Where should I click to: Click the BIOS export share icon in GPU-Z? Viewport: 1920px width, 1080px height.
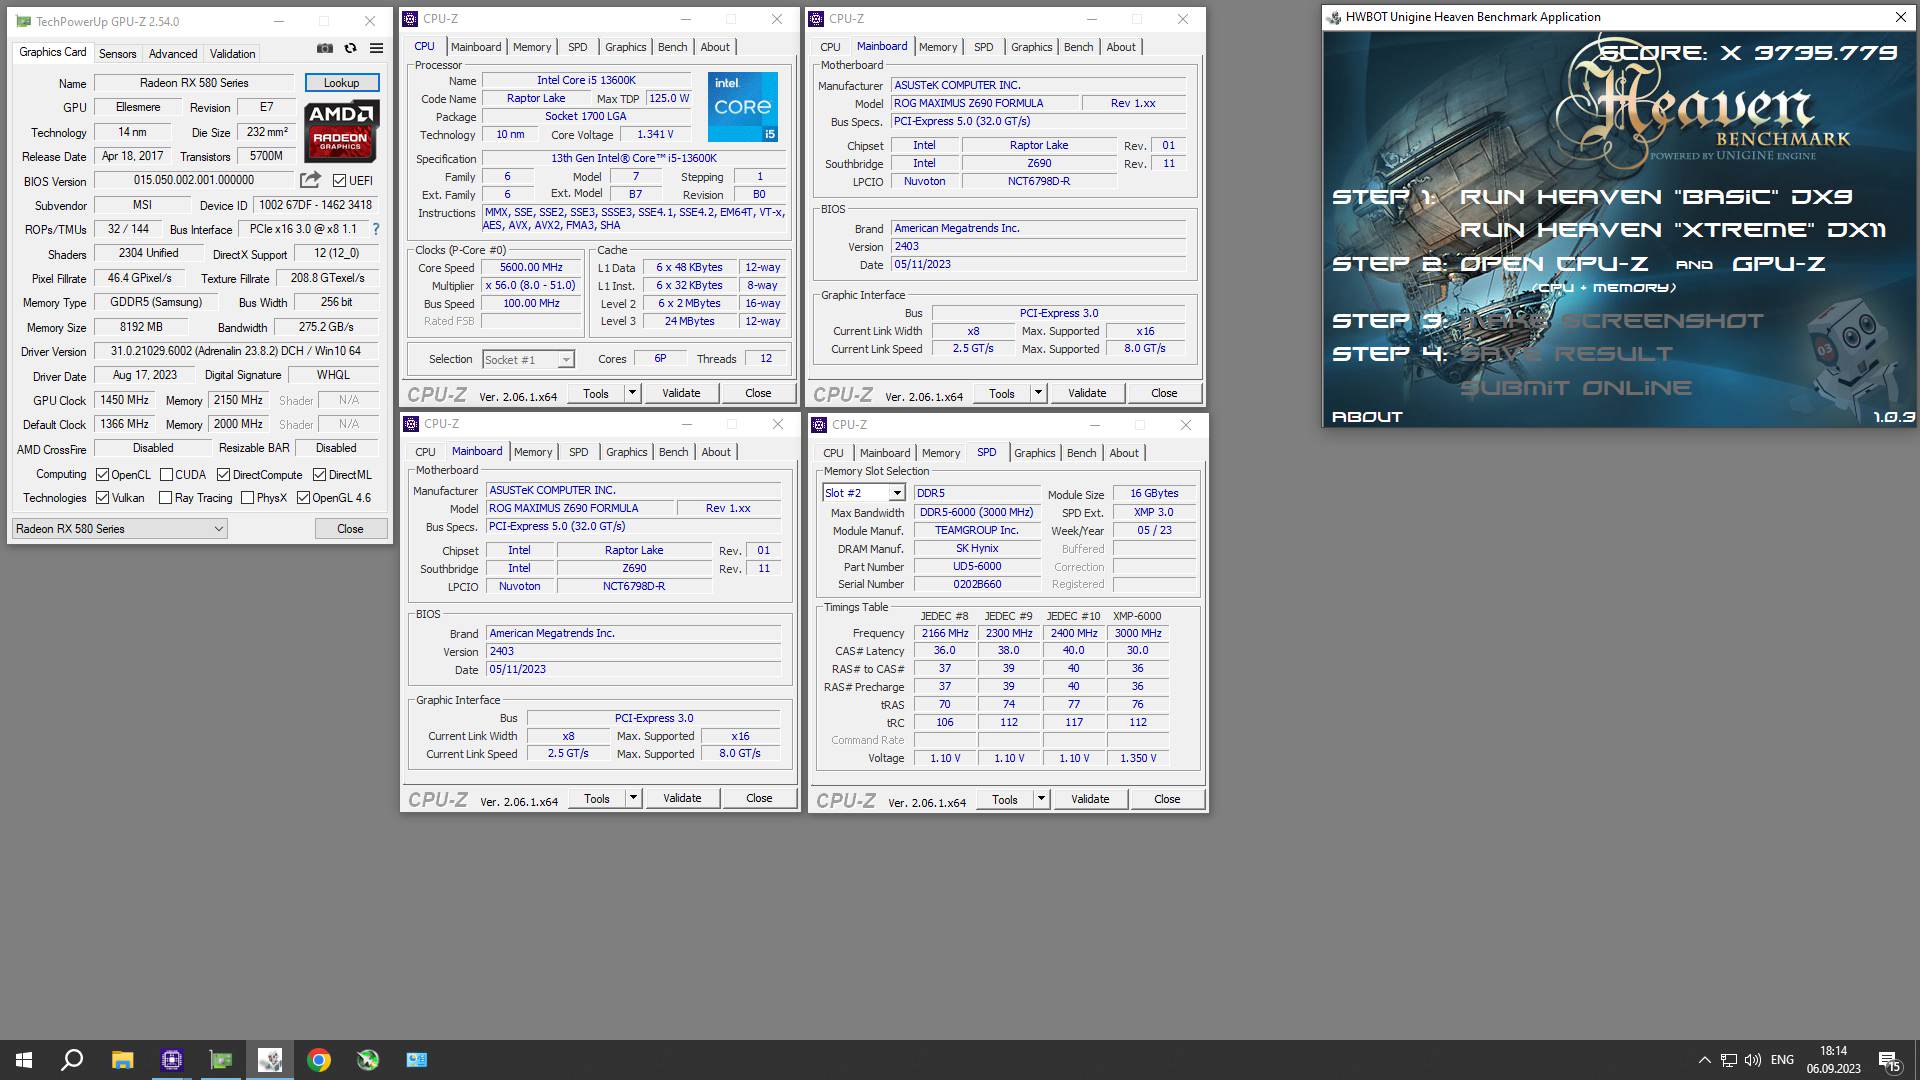pyautogui.click(x=310, y=180)
